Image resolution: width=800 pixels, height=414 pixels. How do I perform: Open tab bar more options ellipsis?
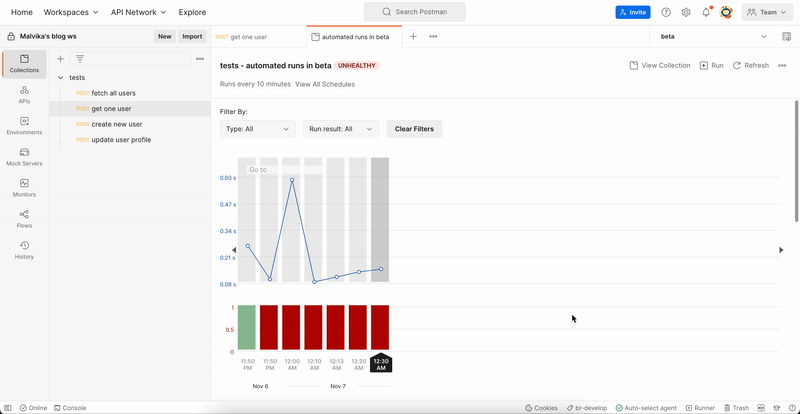click(x=433, y=36)
